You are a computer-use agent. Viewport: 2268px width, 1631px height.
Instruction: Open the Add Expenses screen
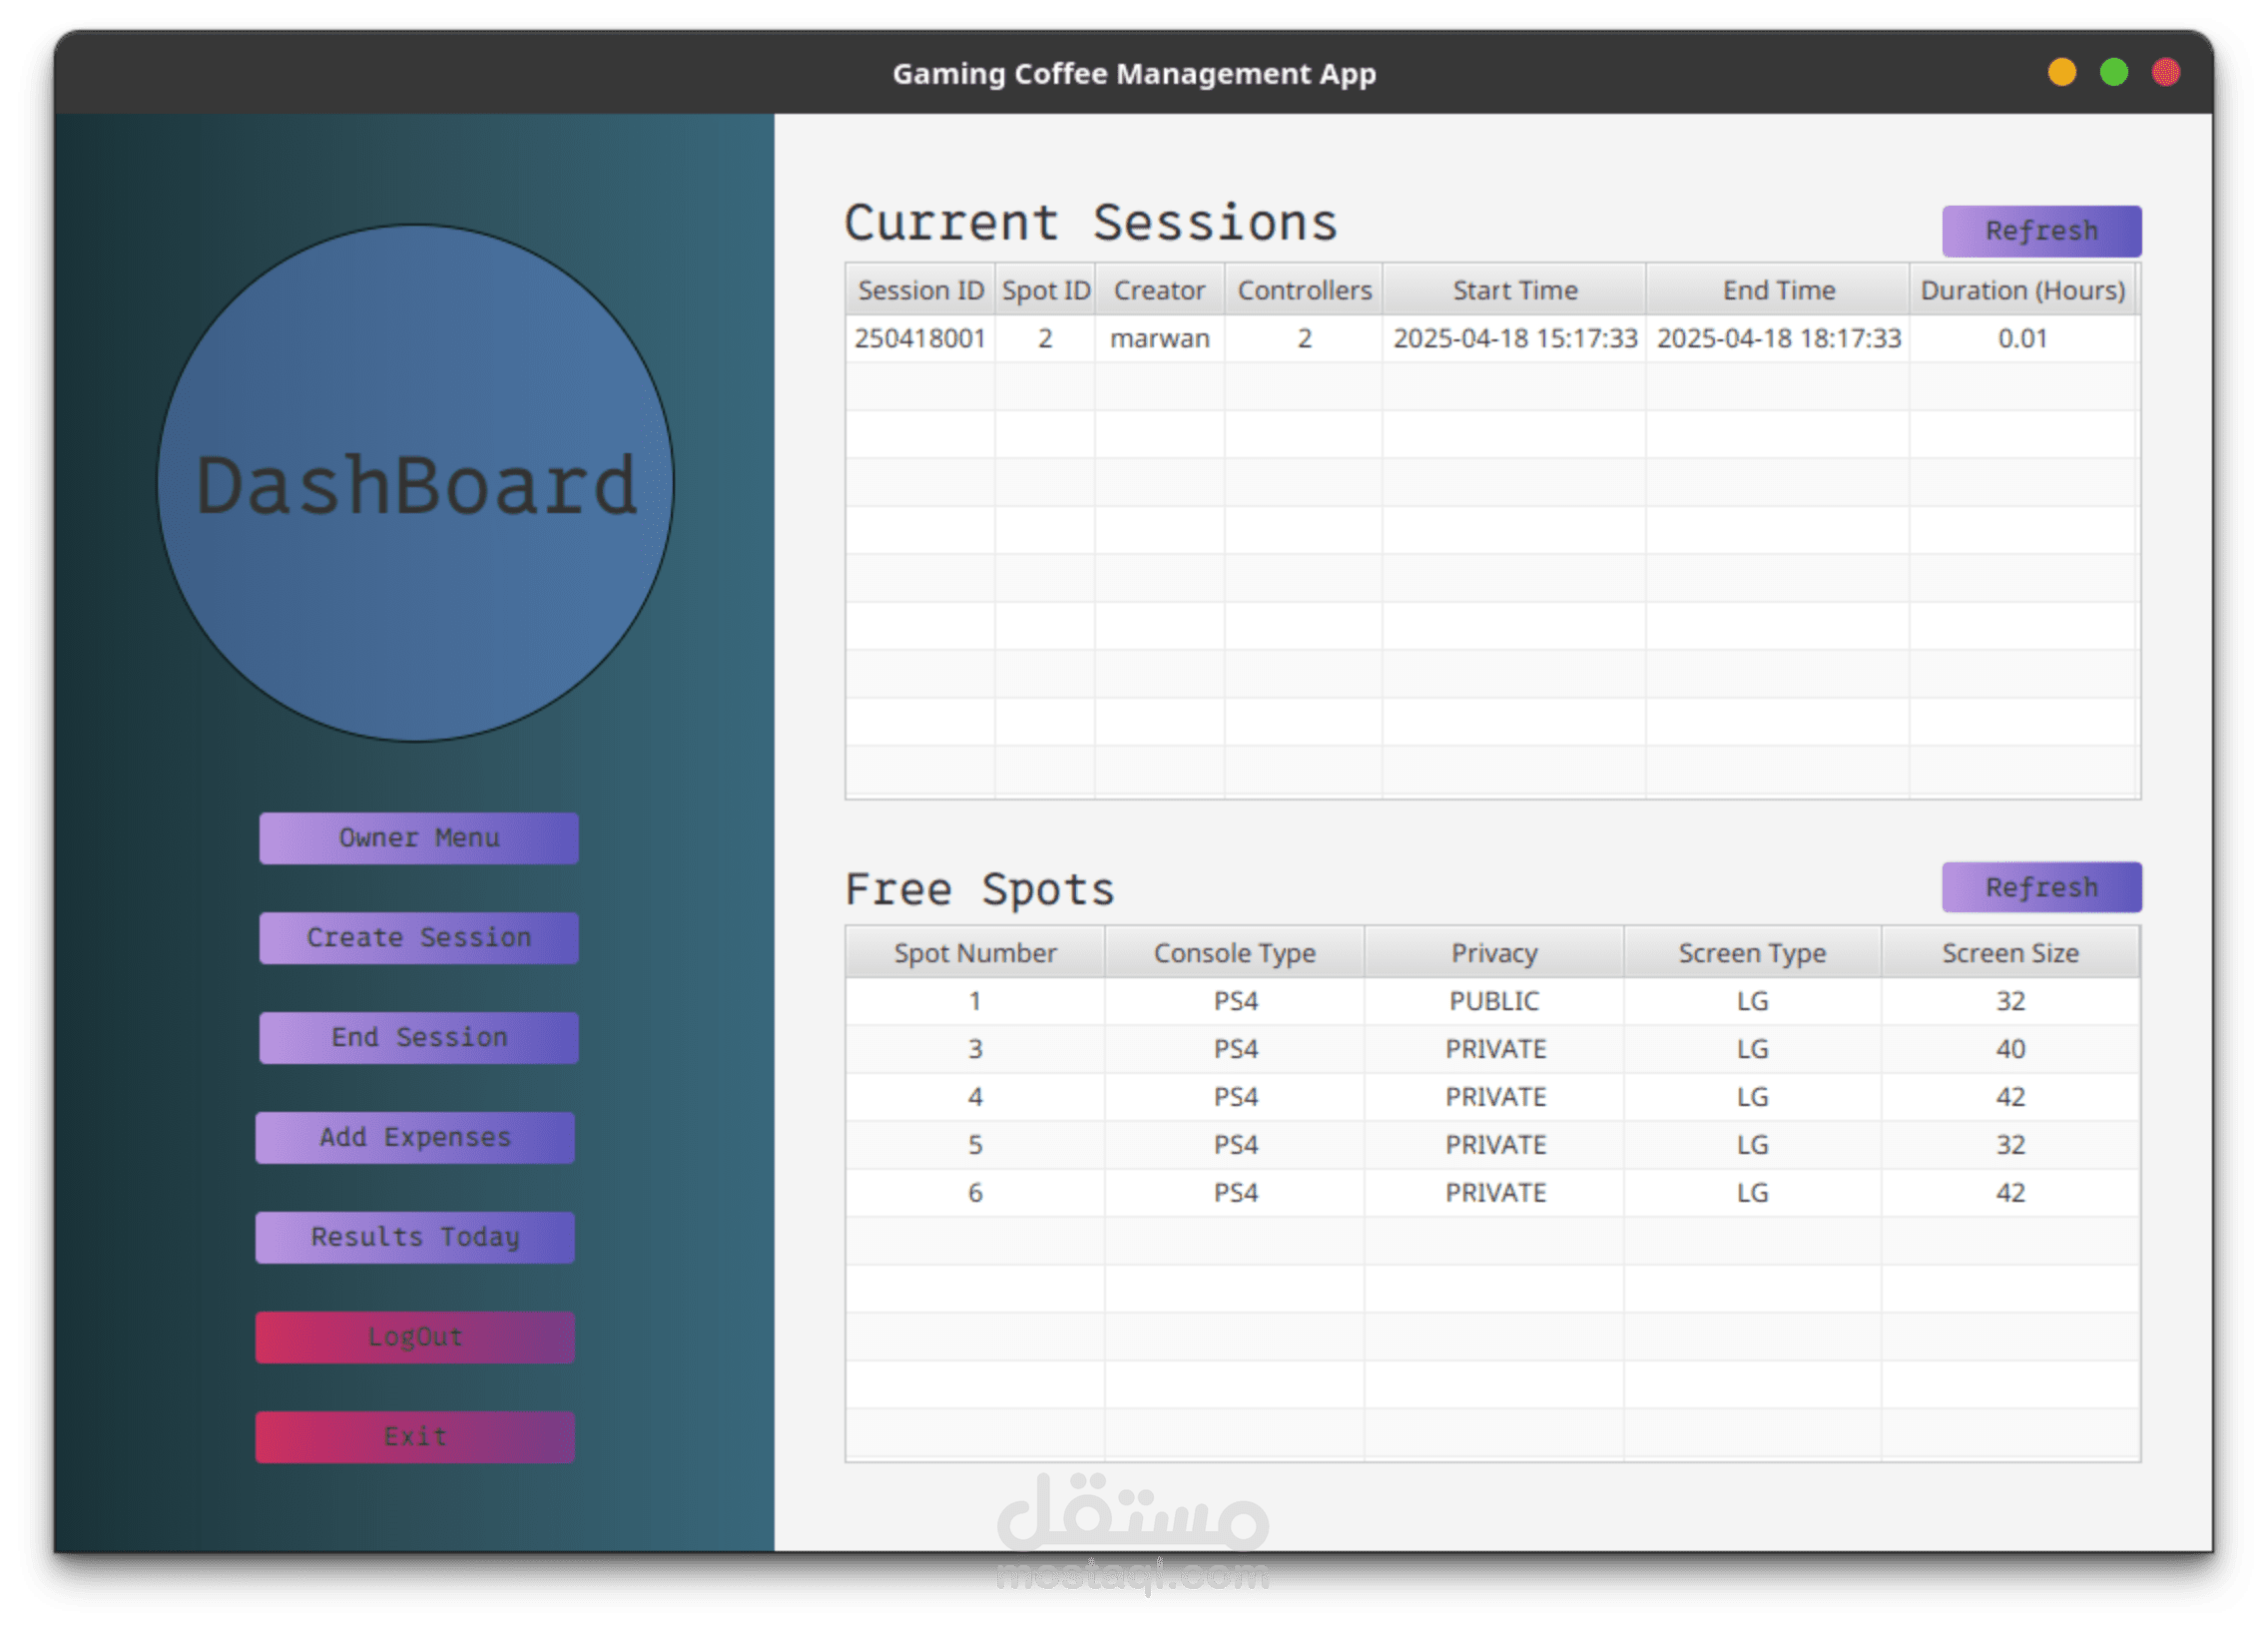[x=415, y=1137]
